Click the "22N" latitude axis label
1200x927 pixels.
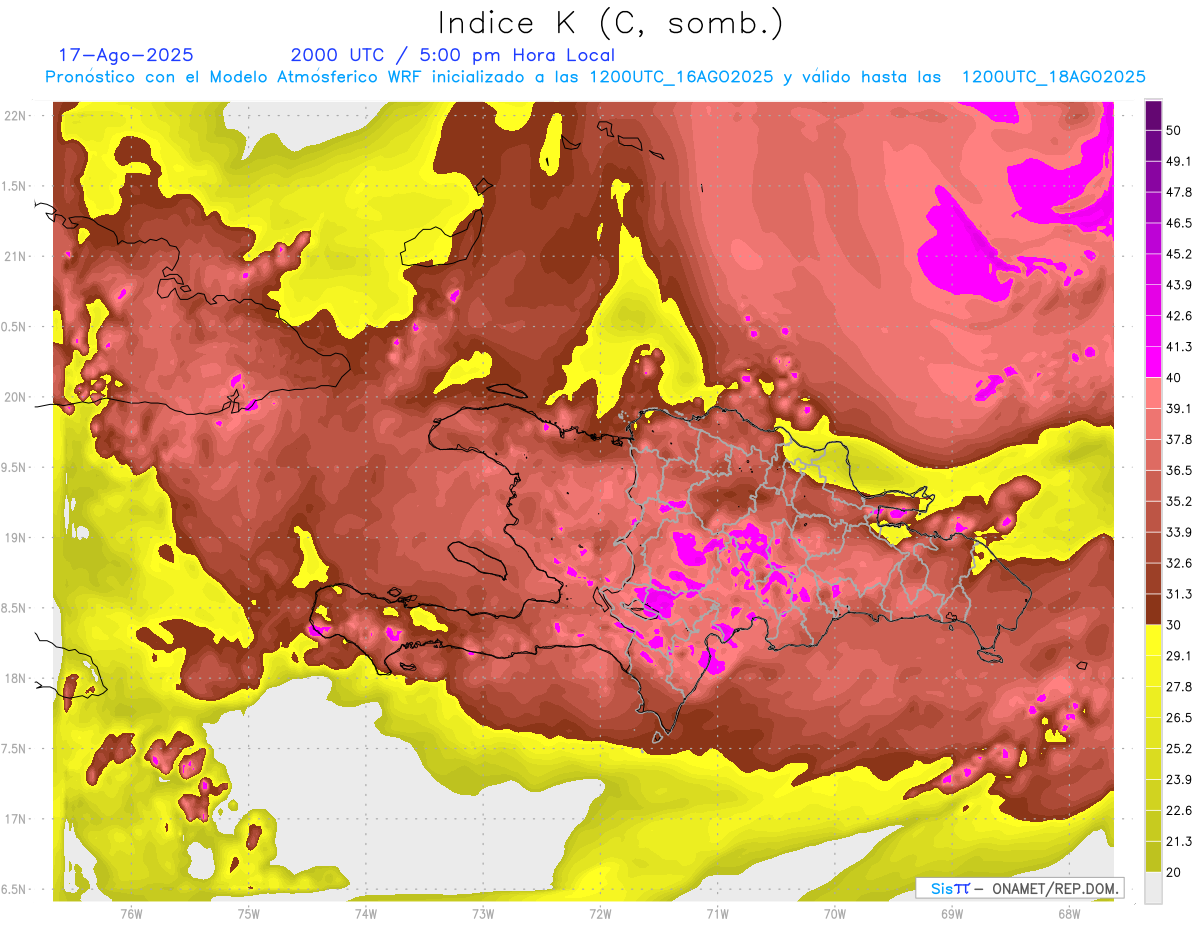tap(17, 115)
